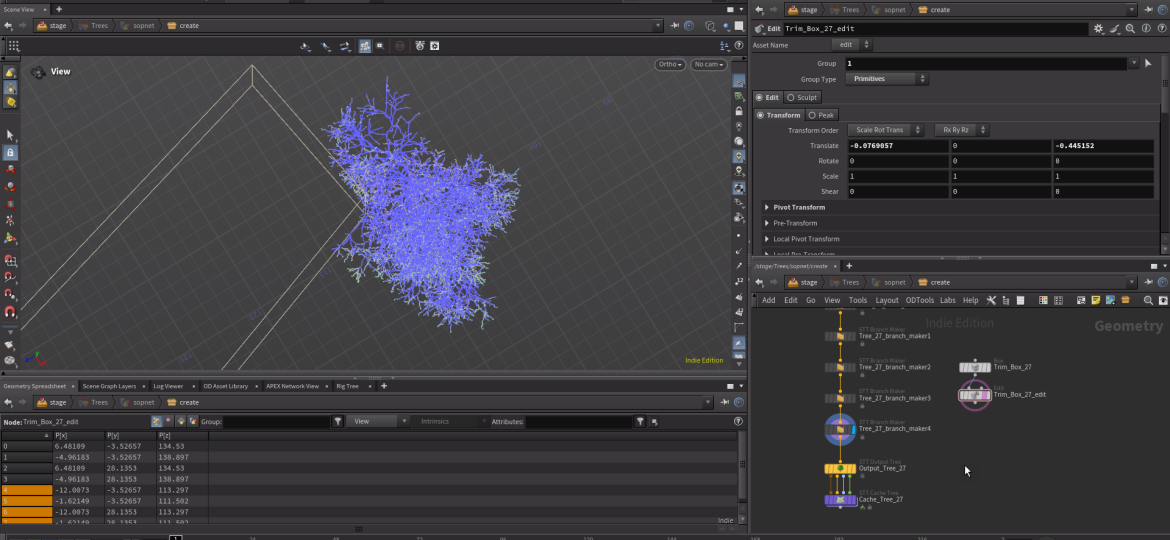
Task: Open the sticky note icon in network toolbar
Action: 1096,300
